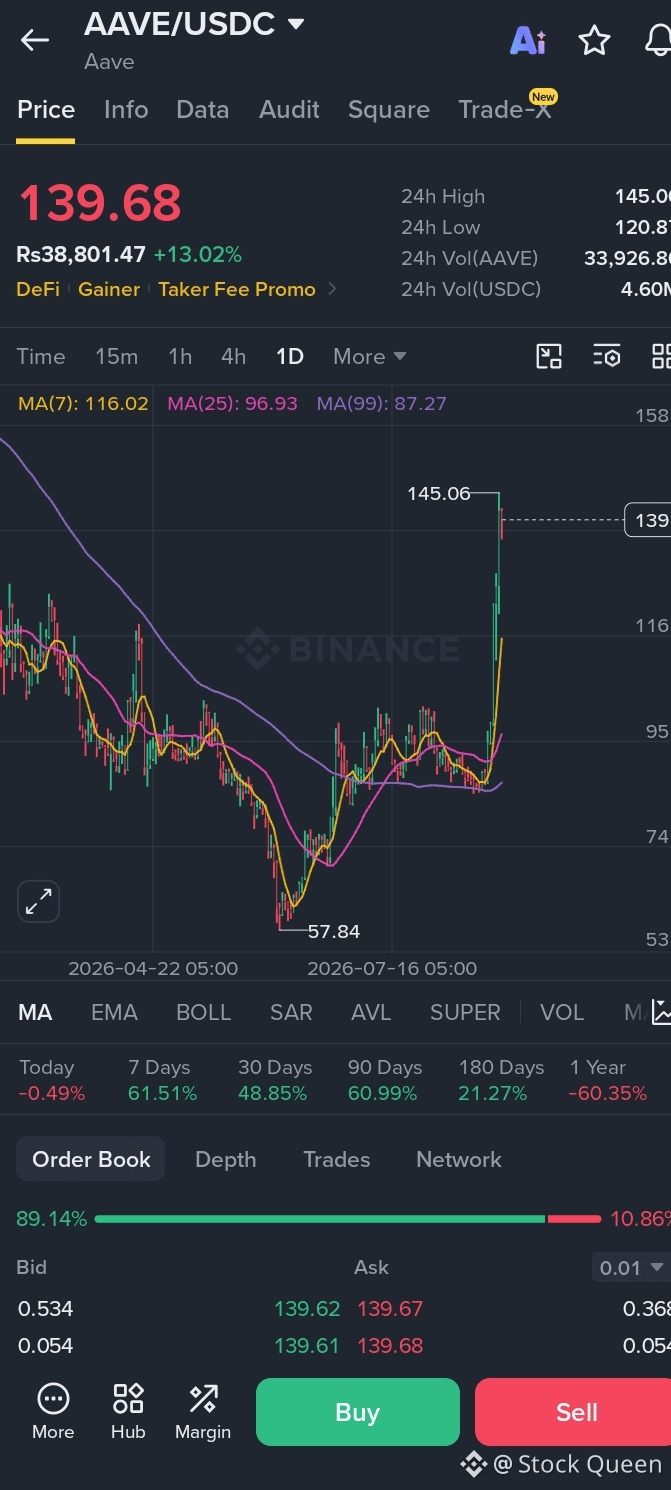This screenshot has width=671, height=1490.
Task: Tap the MA(7): 116.02 label
Action: pos(83,404)
